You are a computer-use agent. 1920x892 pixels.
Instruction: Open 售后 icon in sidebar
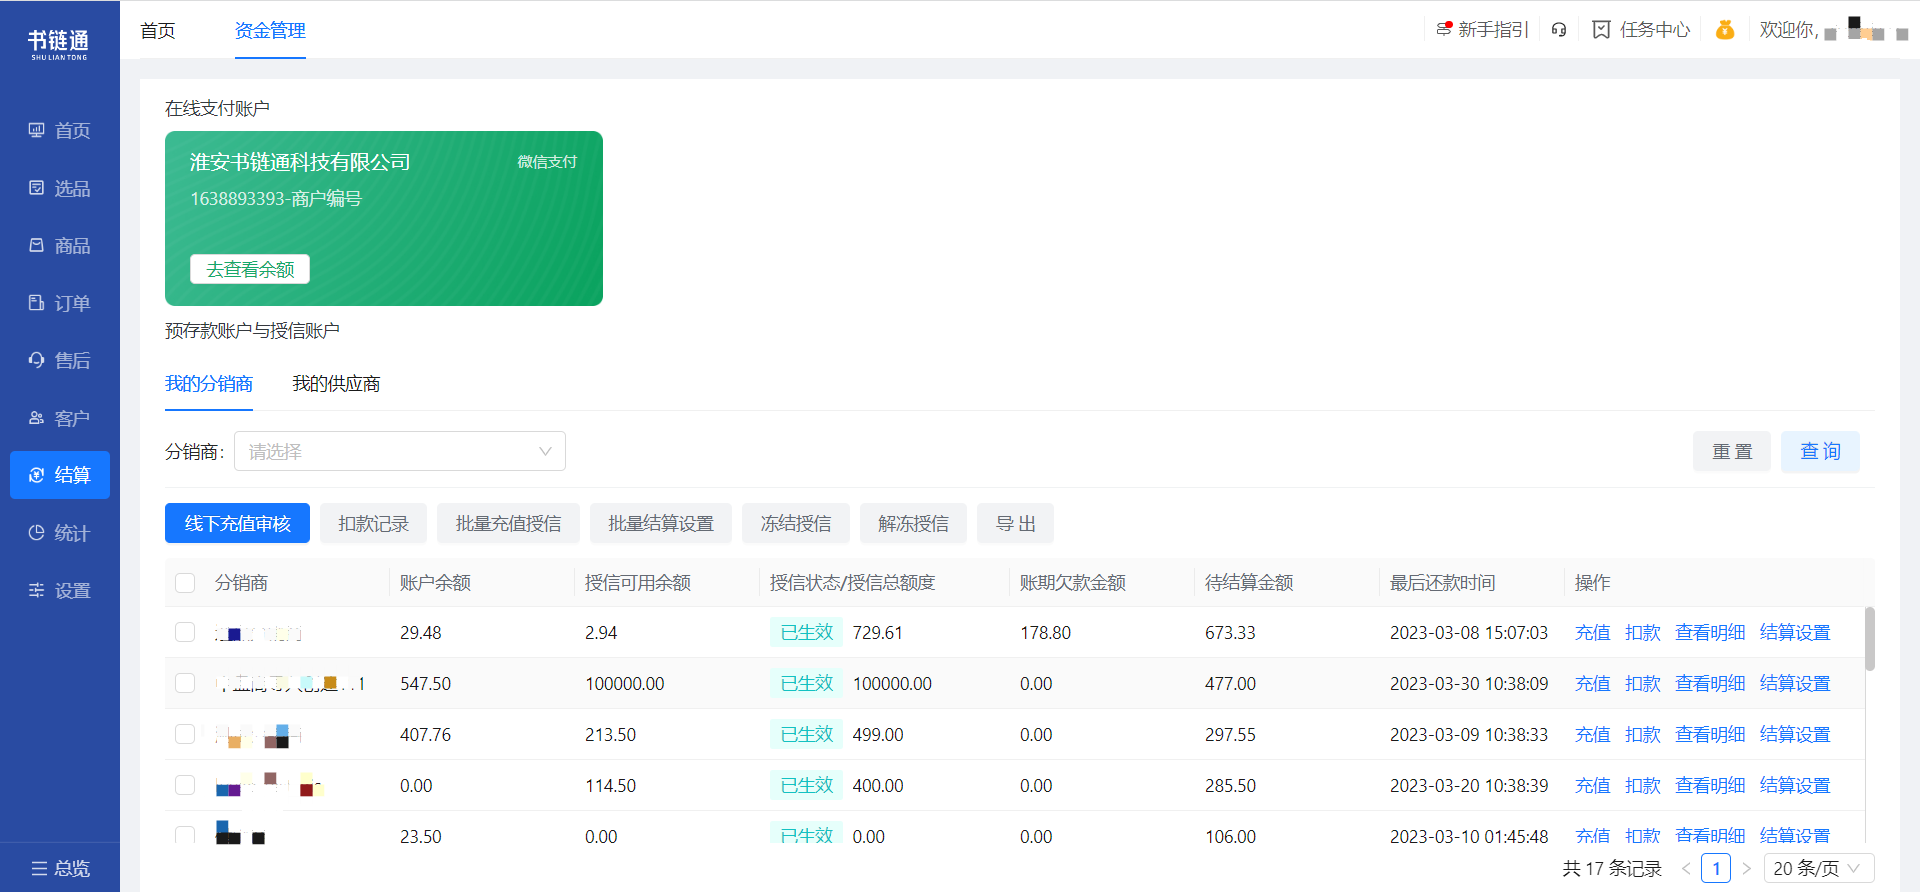point(37,360)
